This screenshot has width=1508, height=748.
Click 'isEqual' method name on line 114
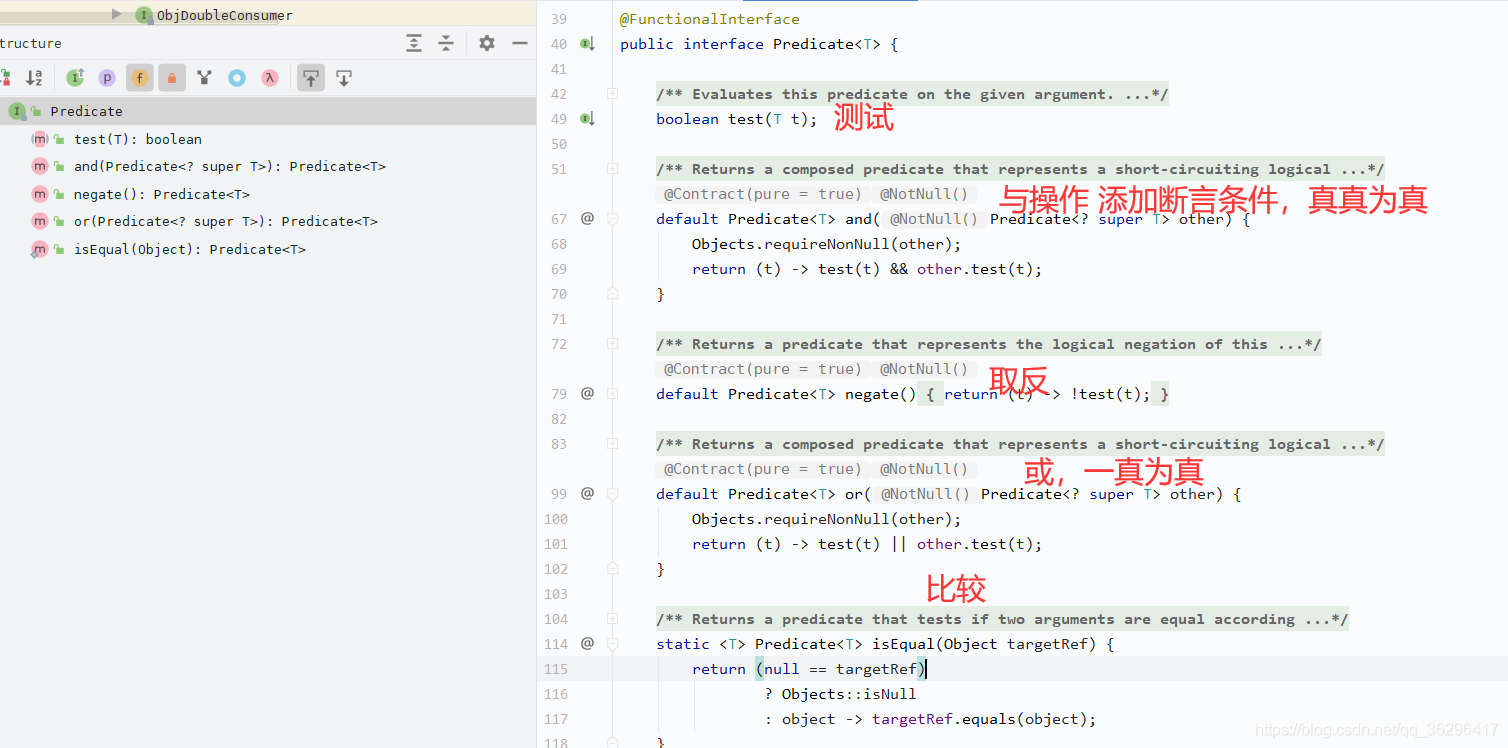tap(903, 644)
